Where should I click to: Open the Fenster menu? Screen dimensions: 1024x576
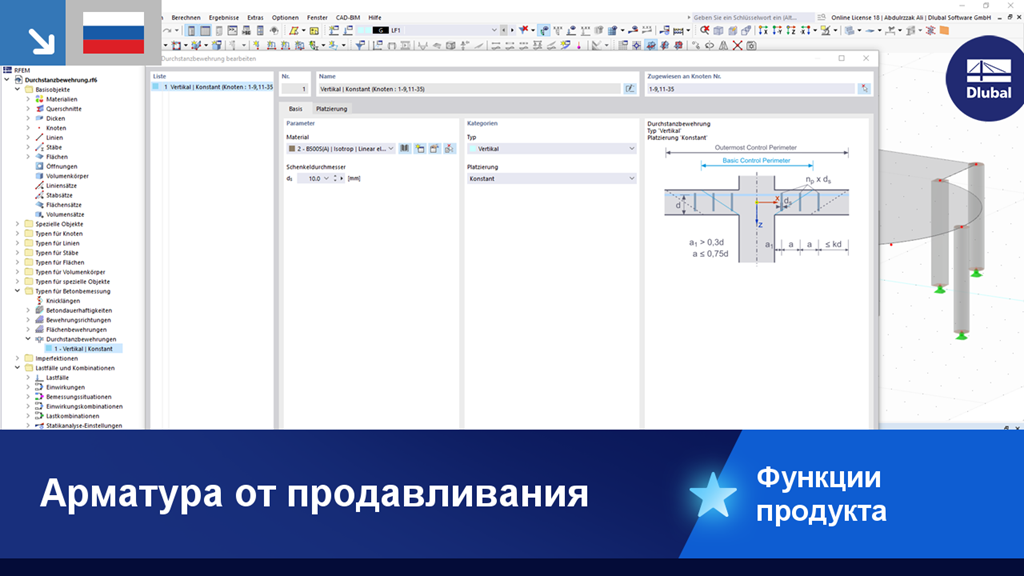click(317, 18)
